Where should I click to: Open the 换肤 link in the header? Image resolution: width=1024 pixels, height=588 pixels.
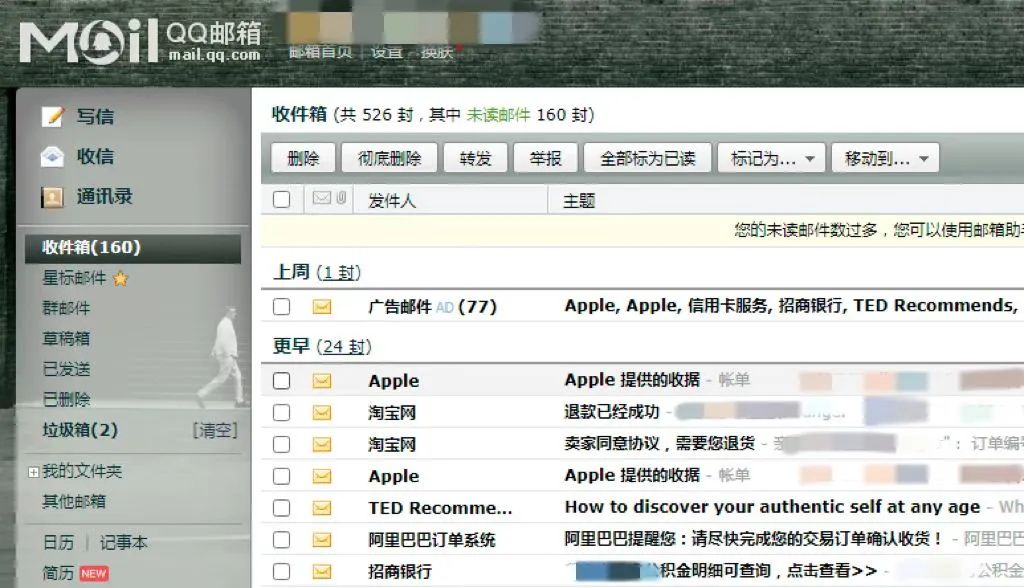[x=436, y=52]
